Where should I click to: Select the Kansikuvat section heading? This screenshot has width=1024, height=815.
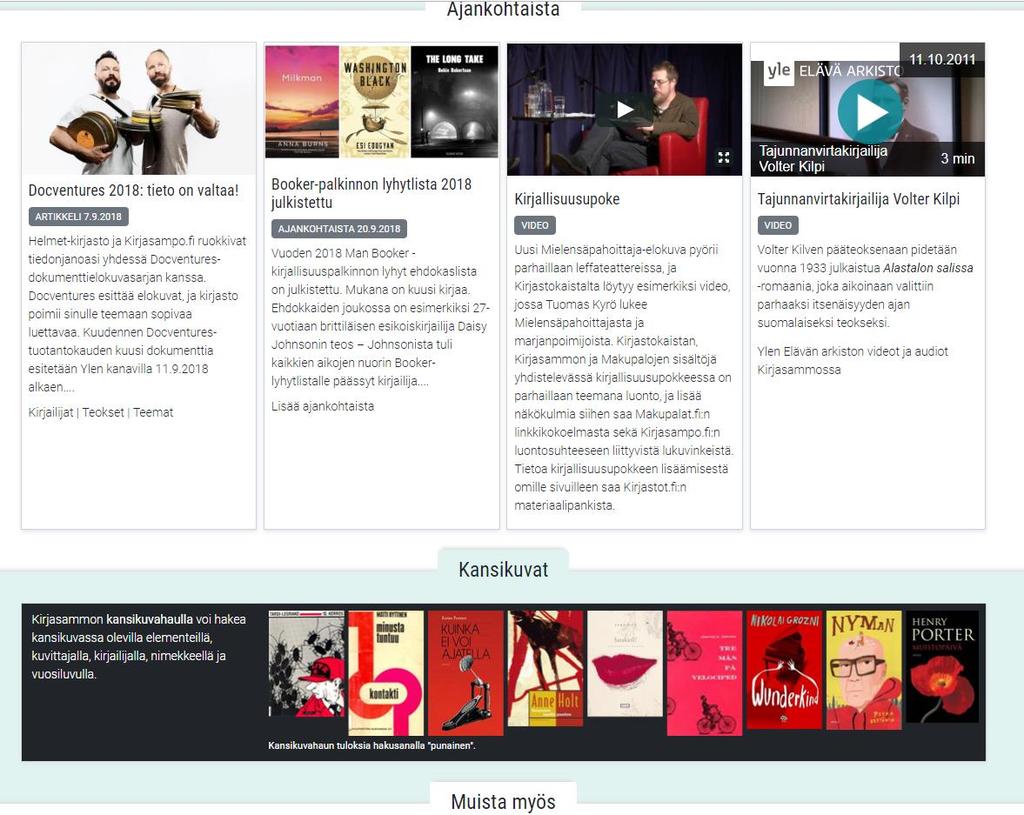click(504, 569)
